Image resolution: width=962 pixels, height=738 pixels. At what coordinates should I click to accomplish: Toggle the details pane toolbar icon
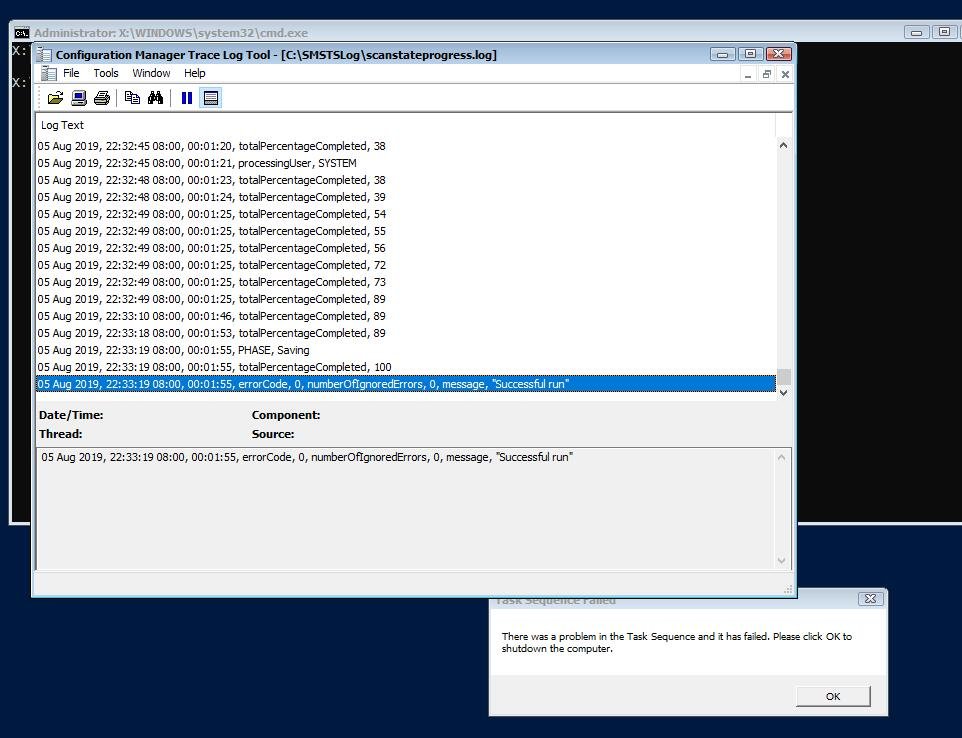pos(210,98)
